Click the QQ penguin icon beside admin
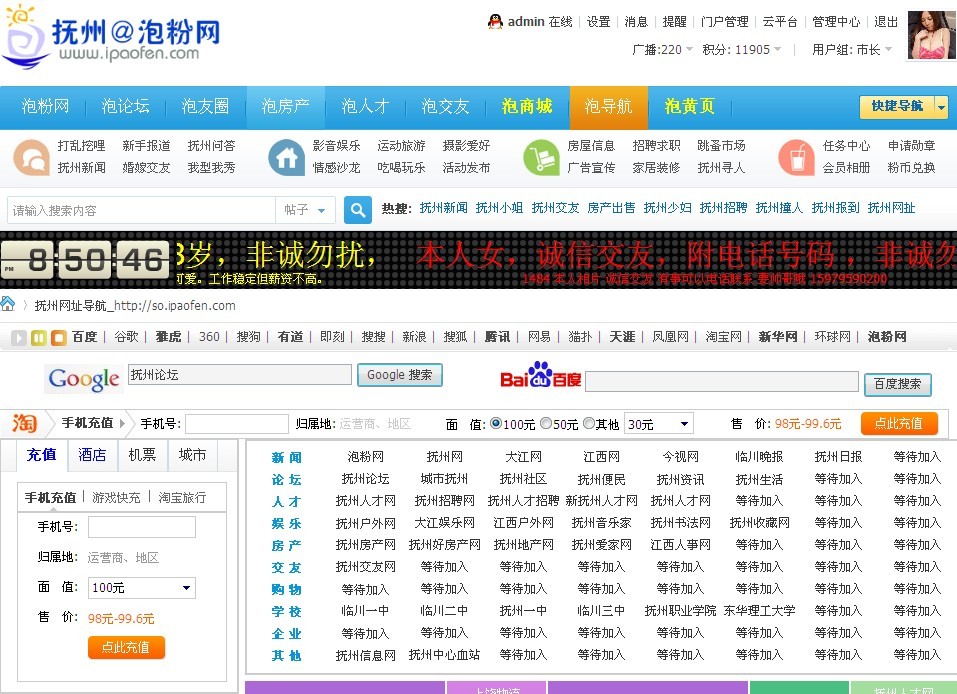The width and height of the screenshot is (957, 694). (495, 21)
